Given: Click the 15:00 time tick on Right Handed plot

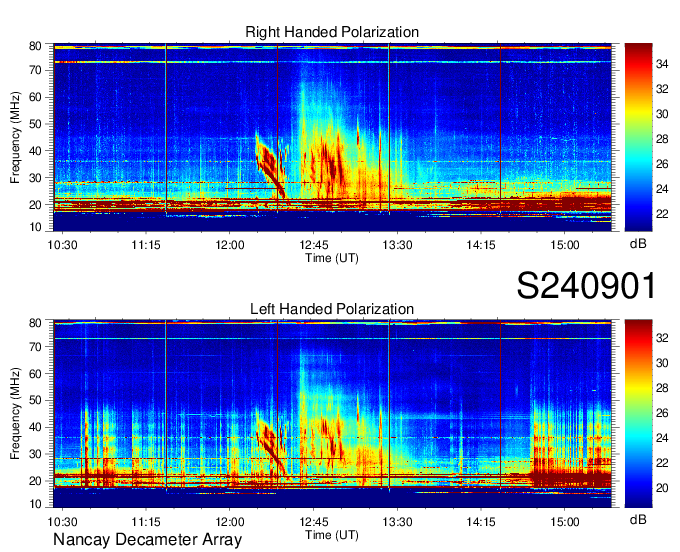Looking at the screenshot, I should click(x=565, y=245).
